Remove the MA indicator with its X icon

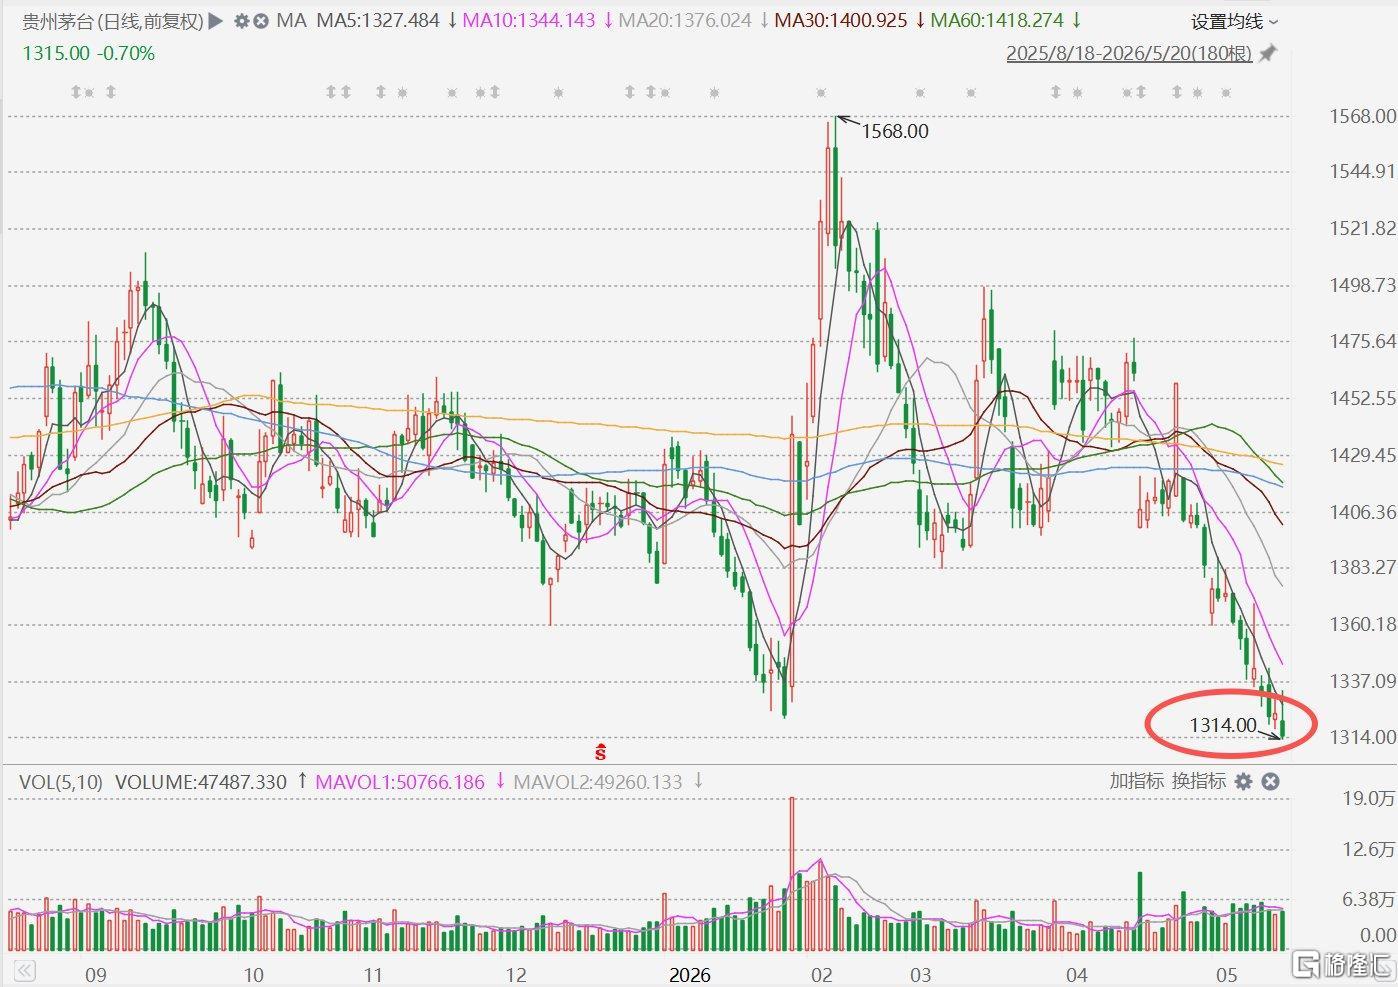[261, 21]
